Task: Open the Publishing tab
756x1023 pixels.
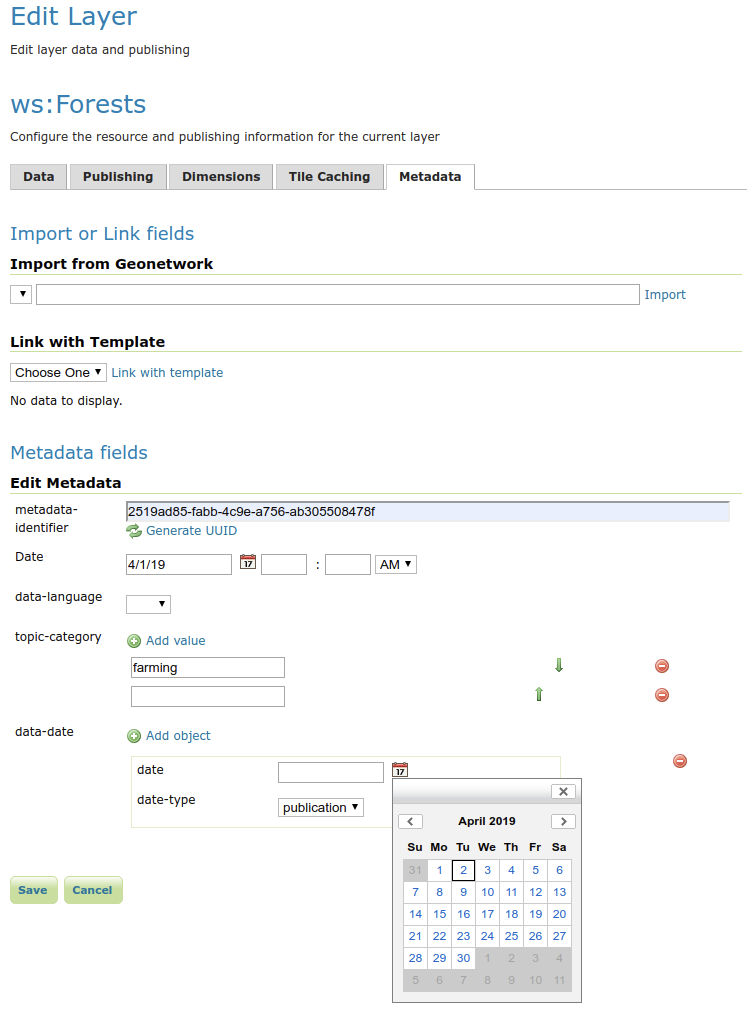Action: coord(118,177)
